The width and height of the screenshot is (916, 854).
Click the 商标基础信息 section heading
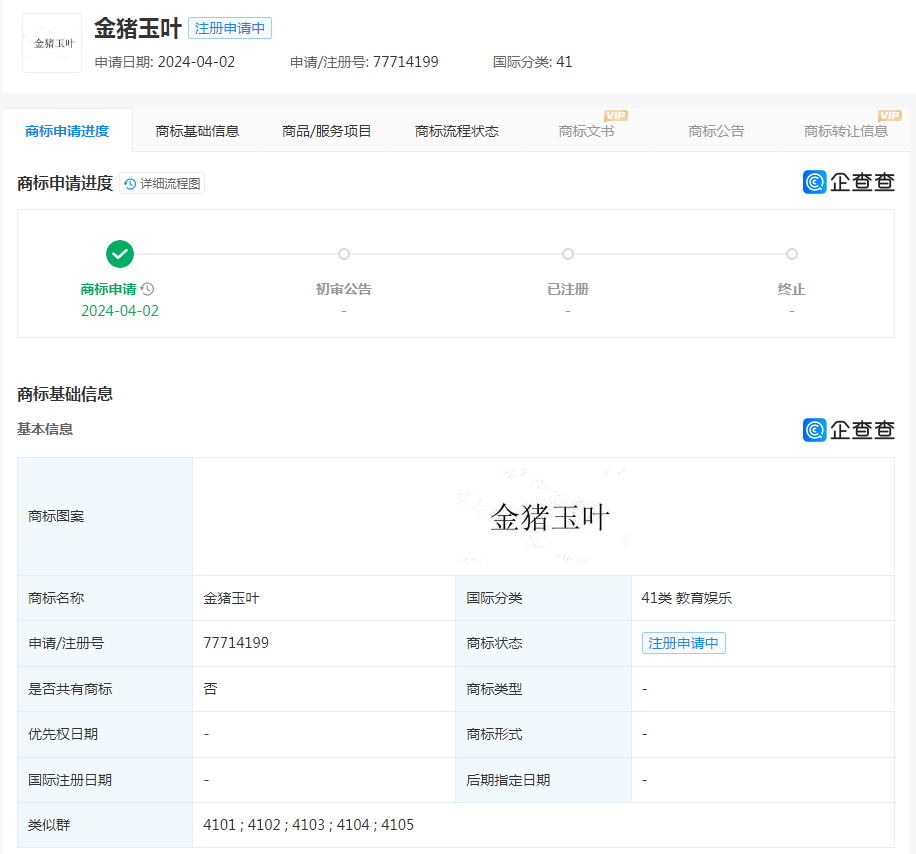click(65, 394)
